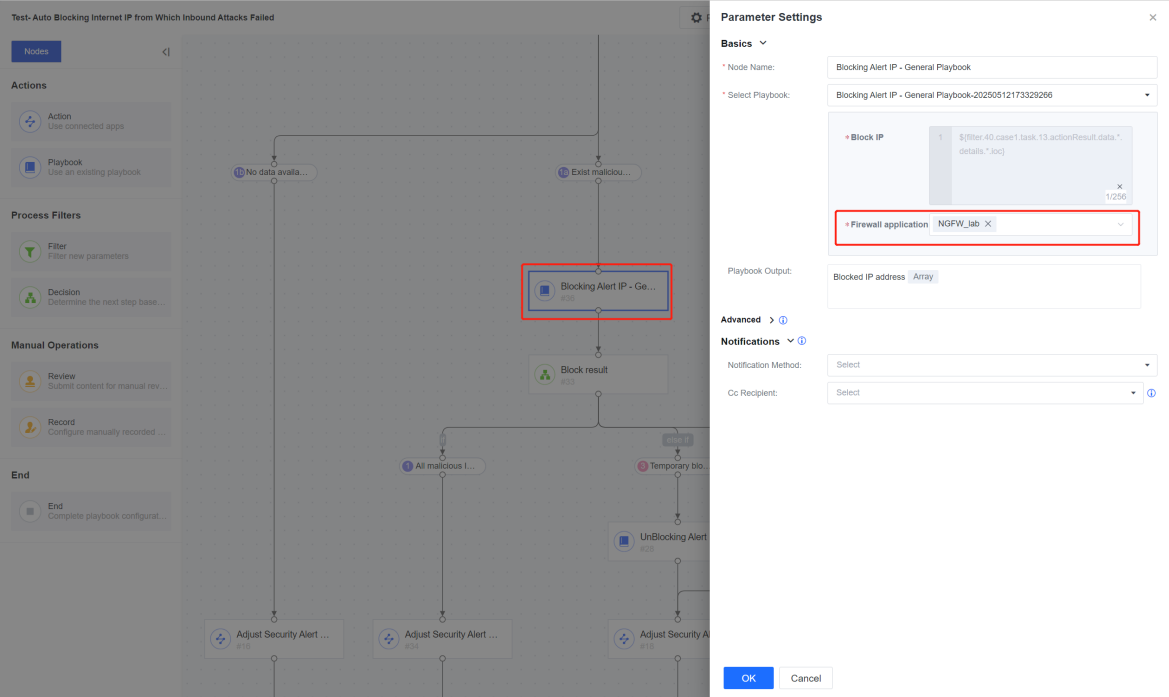Click OK to save parameters
1169x697 pixels.
coord(749,678)
